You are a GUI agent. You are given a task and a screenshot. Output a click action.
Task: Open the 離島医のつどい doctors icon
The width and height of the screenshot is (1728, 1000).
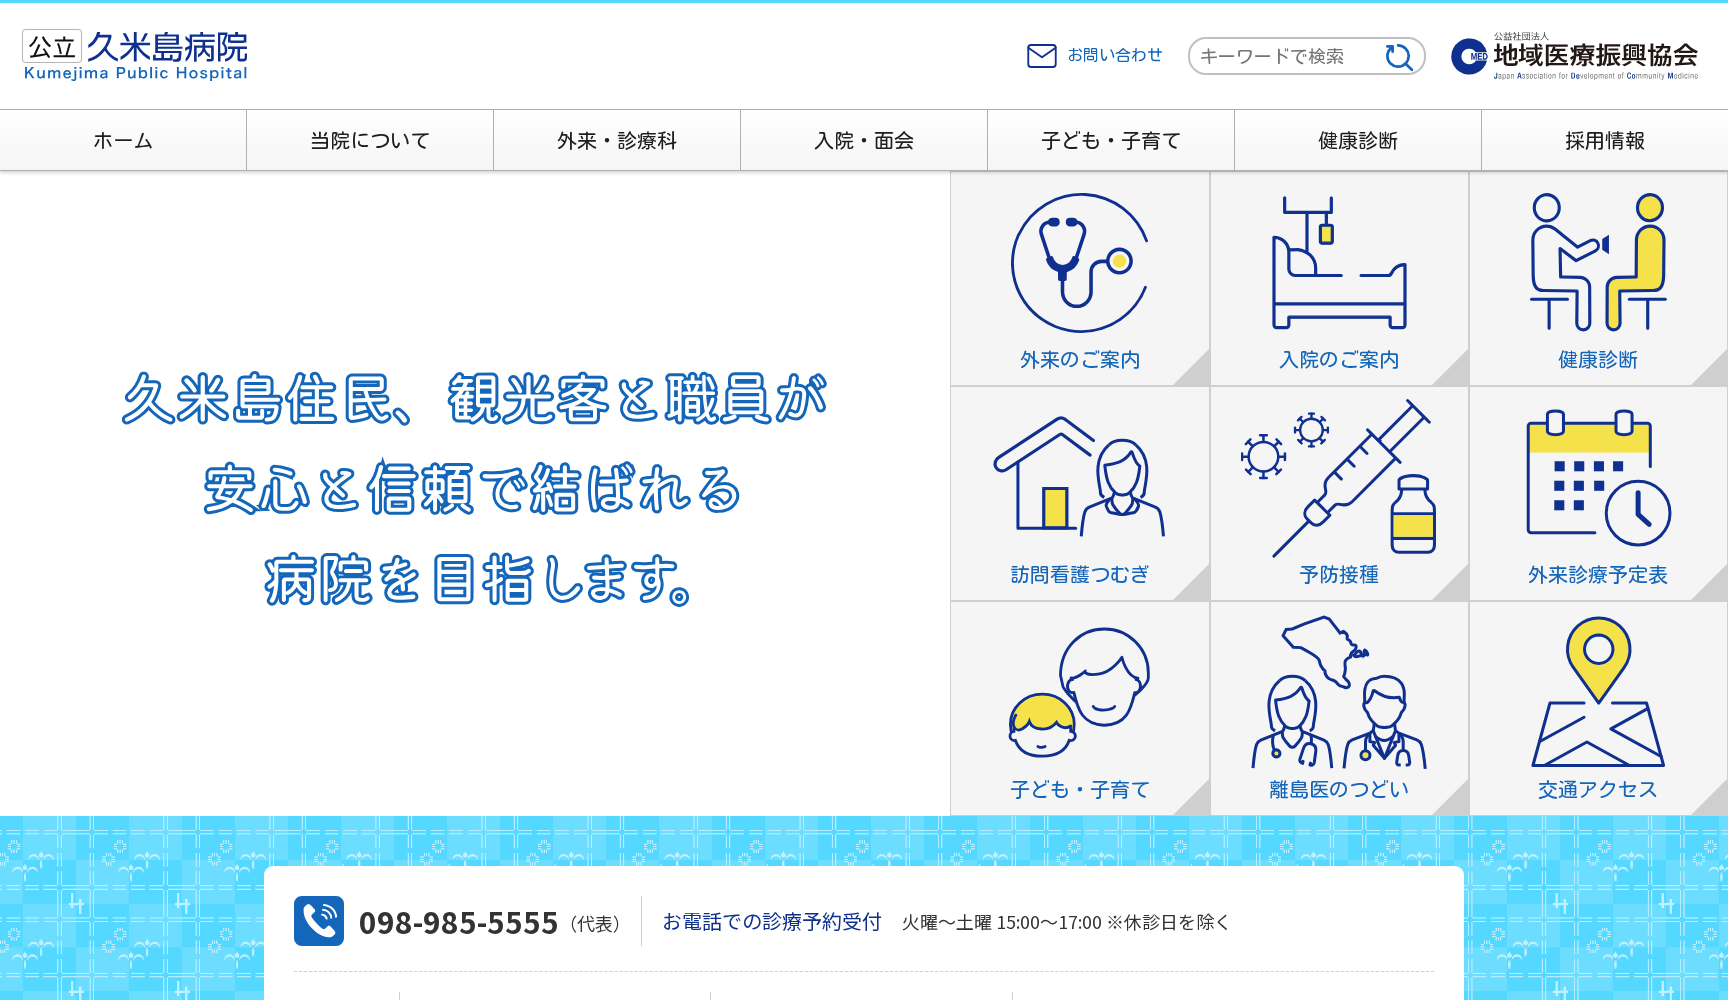pyautogui.click(x=1338, y=695)
